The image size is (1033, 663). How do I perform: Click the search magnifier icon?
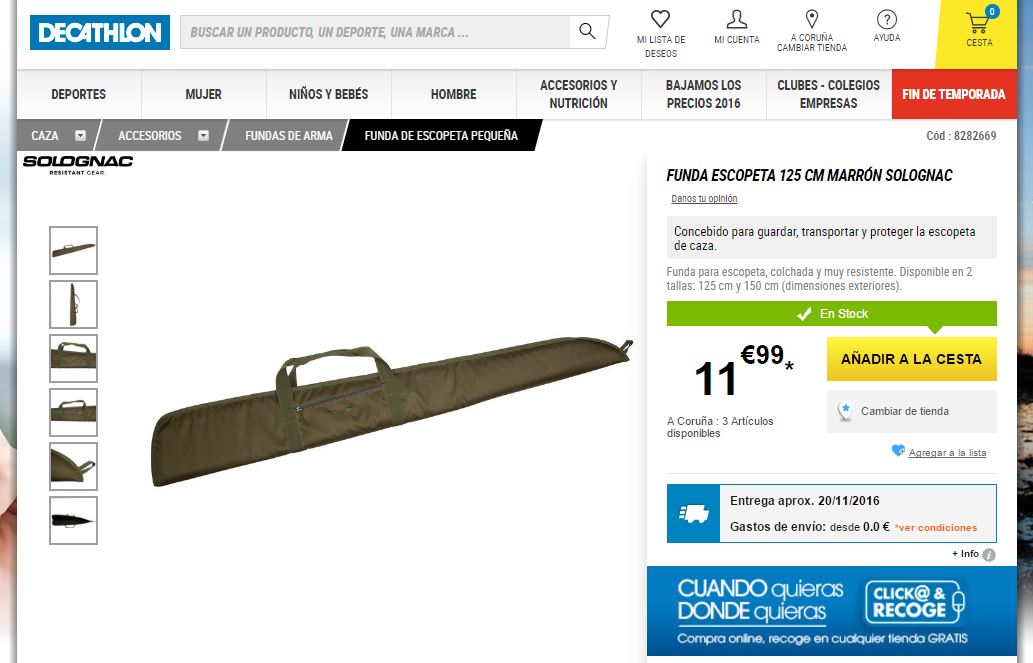pyautogui.click(x=587, y=31)
